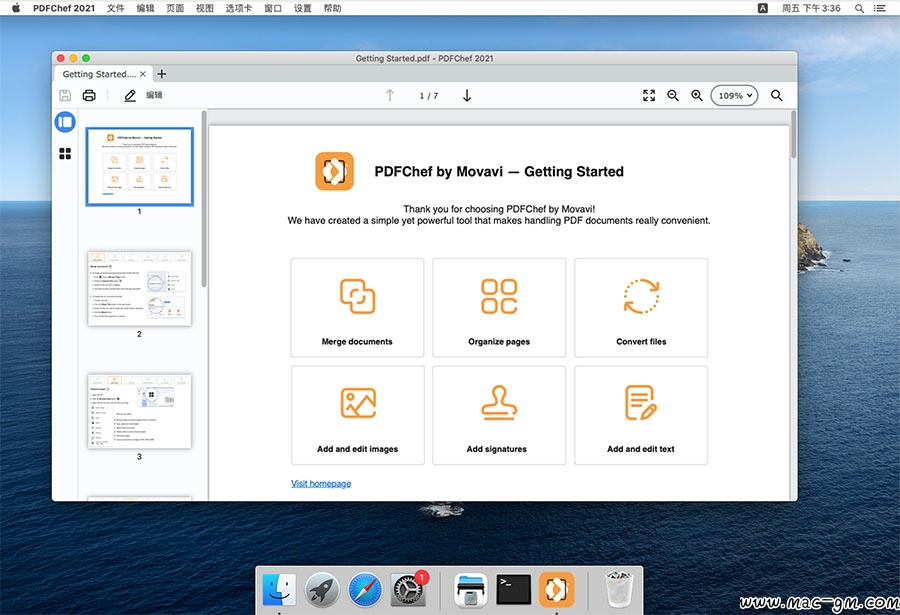Follow the Visit homepage link
Screen dimensions: 900x615
(321, 484)
